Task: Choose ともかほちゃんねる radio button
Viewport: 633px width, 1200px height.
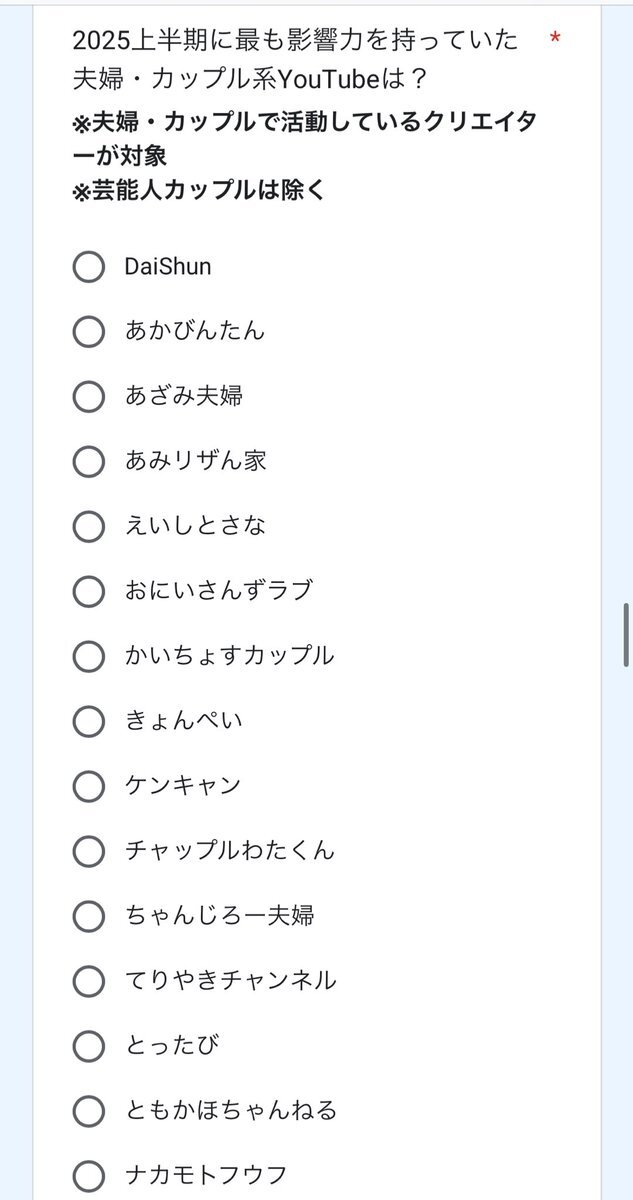Action: [x=89, y=1112]
